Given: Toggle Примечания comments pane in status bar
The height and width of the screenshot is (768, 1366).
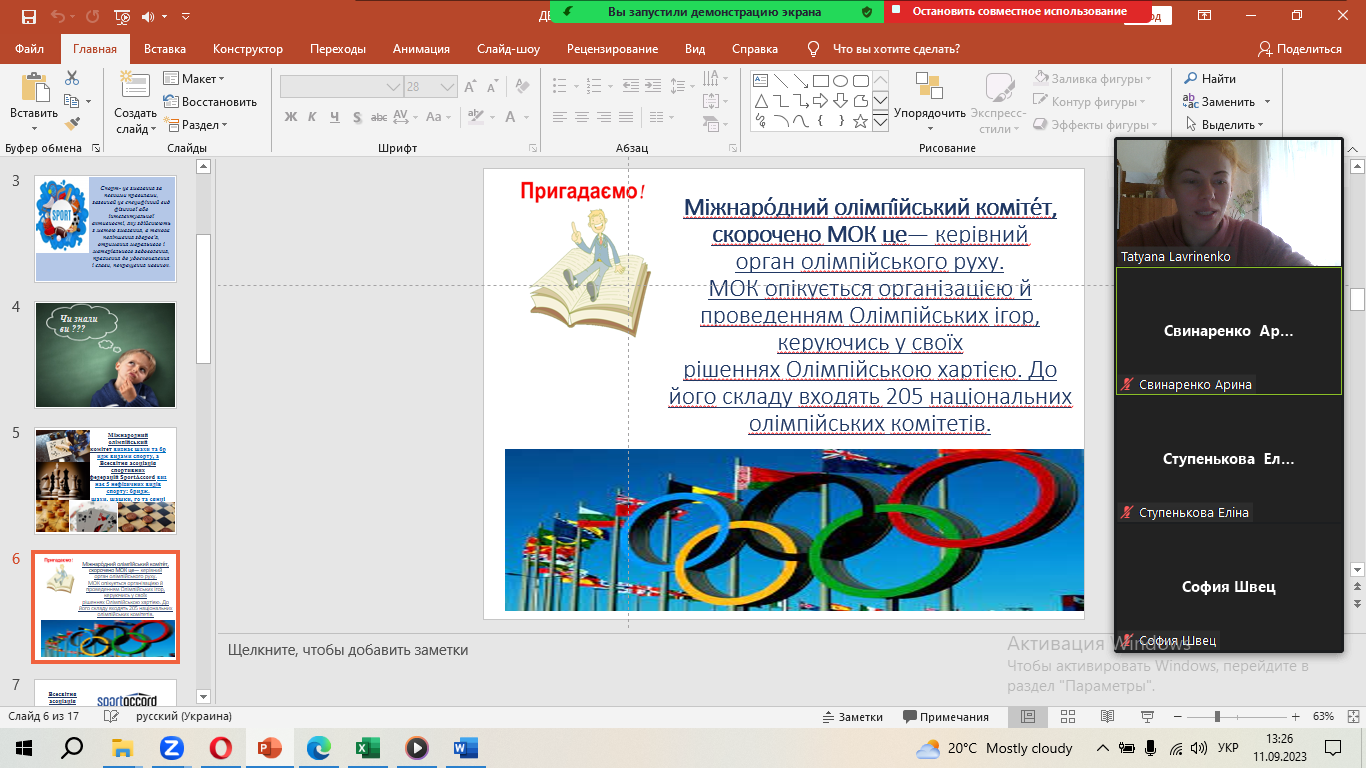Looking at the screenshot, I should tap(945, 717).
